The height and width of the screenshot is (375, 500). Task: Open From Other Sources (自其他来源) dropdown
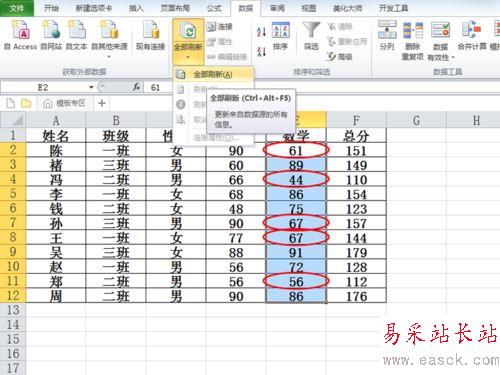click(x=109, y=38)
